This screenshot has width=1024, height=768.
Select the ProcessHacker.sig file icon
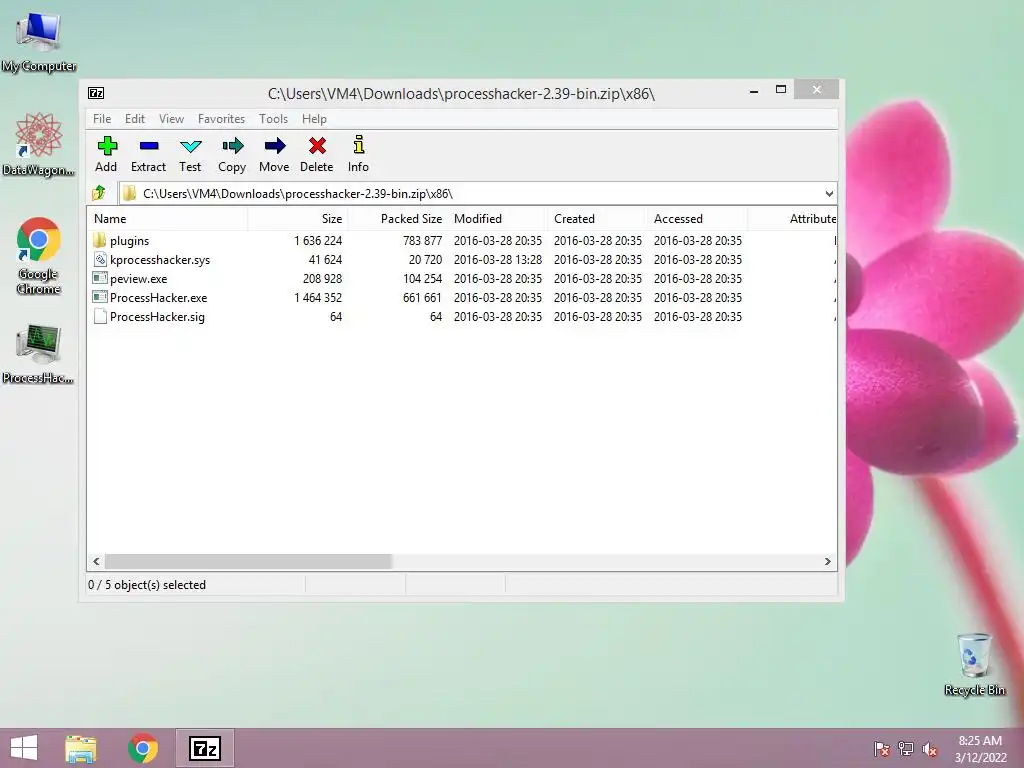point(99,317)
